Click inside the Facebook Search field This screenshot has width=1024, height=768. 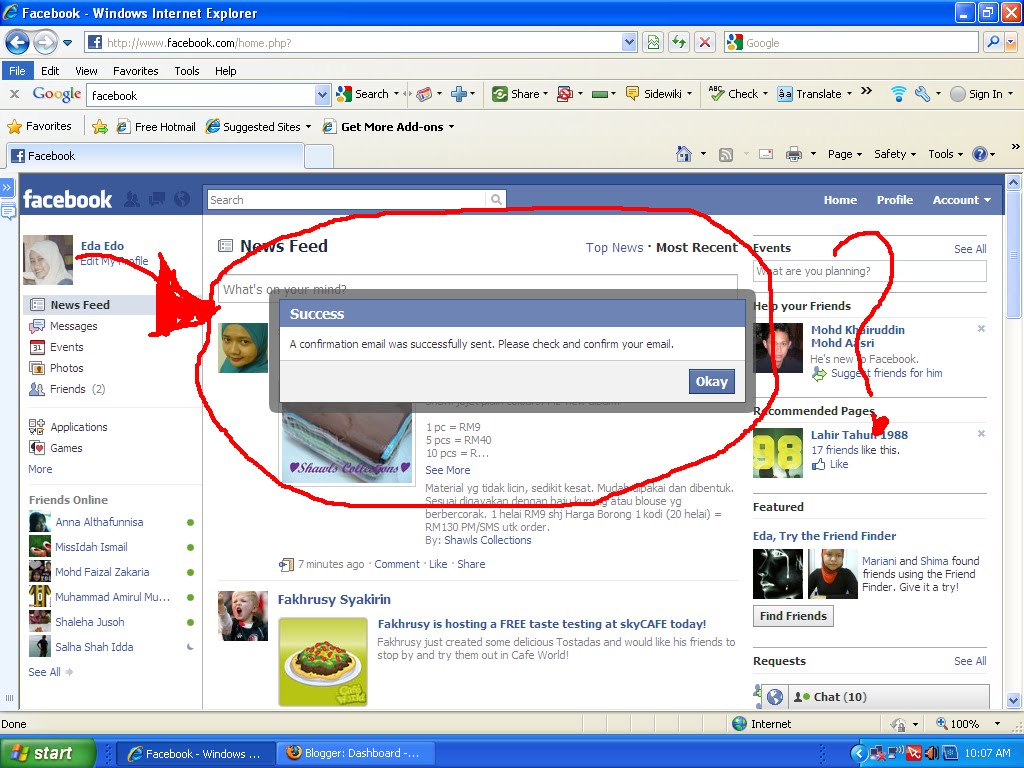pos(347,200)
